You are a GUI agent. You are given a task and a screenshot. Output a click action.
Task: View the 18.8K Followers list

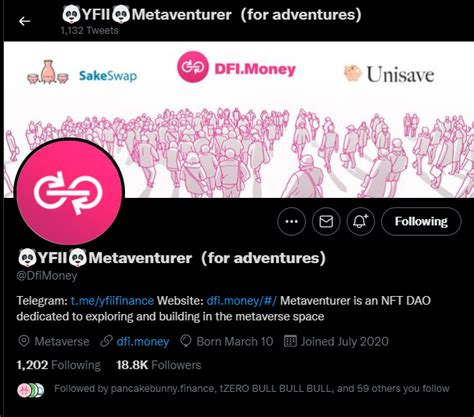159,365
